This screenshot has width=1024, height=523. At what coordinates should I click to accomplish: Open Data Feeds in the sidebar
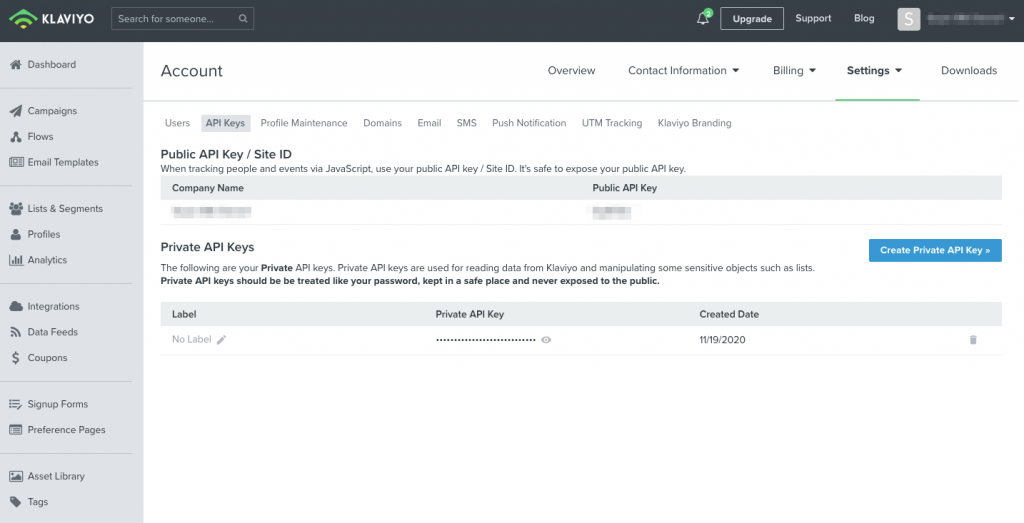52,332
